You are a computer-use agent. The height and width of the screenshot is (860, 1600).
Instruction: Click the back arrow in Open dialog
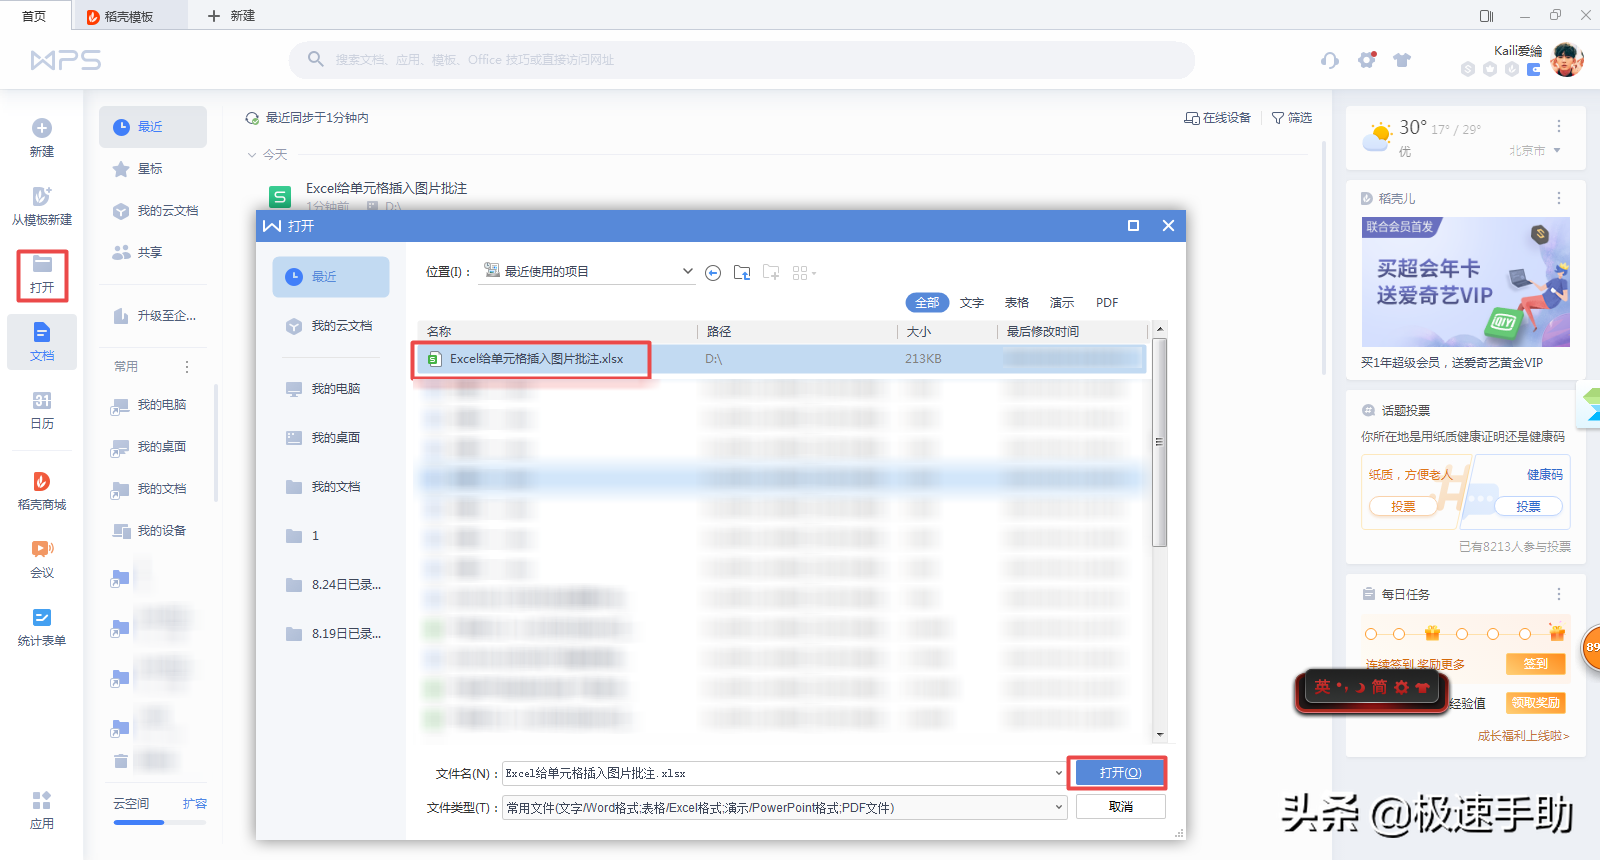point(713,273)
